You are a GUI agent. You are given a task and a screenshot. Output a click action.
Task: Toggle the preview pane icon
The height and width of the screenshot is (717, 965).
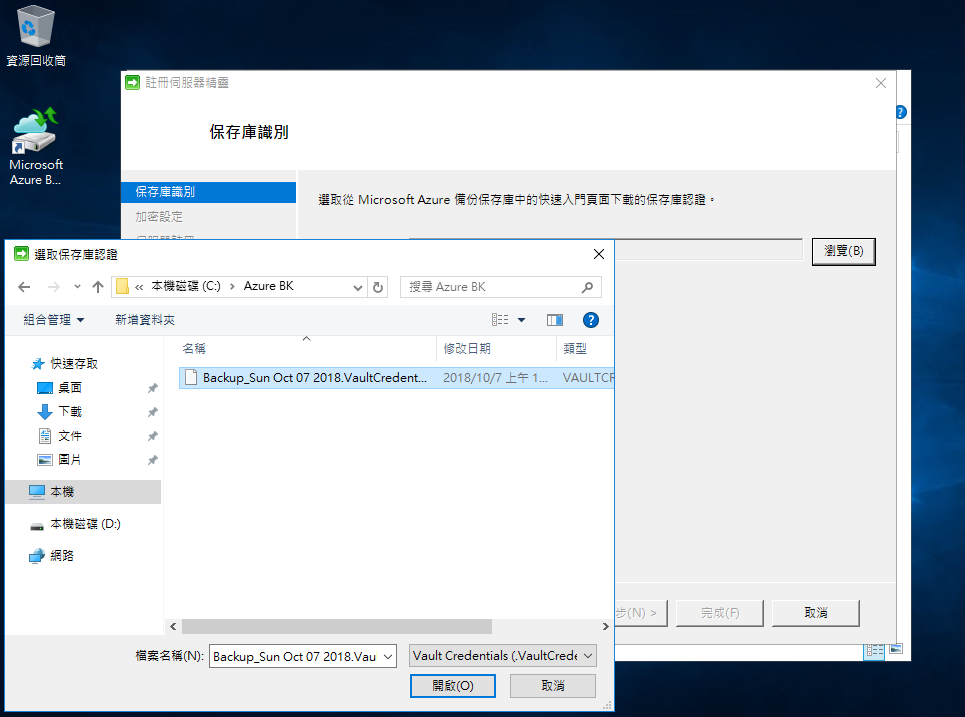[x=555, y=319]
